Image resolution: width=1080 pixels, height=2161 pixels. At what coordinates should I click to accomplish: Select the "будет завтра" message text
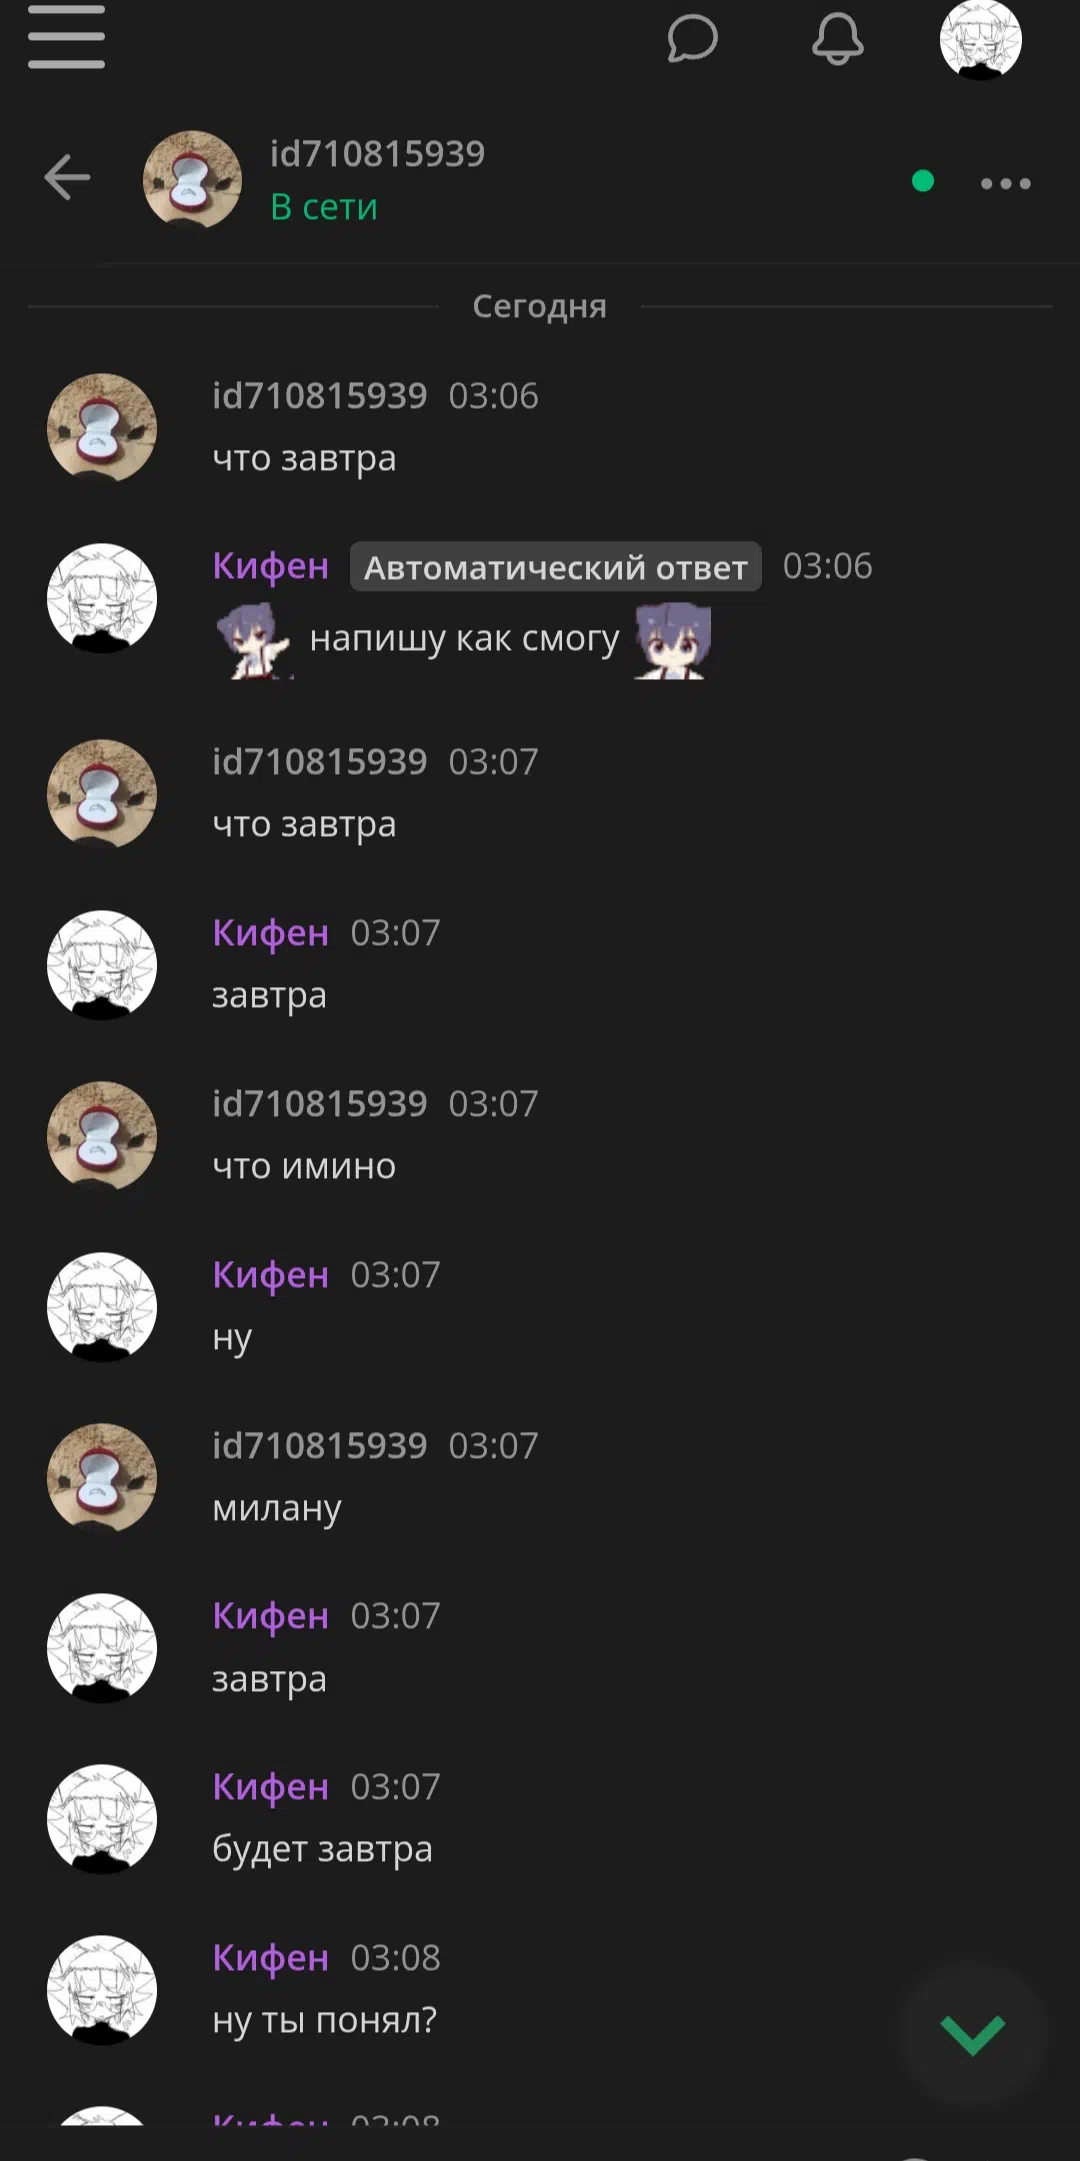(322, 1850)
